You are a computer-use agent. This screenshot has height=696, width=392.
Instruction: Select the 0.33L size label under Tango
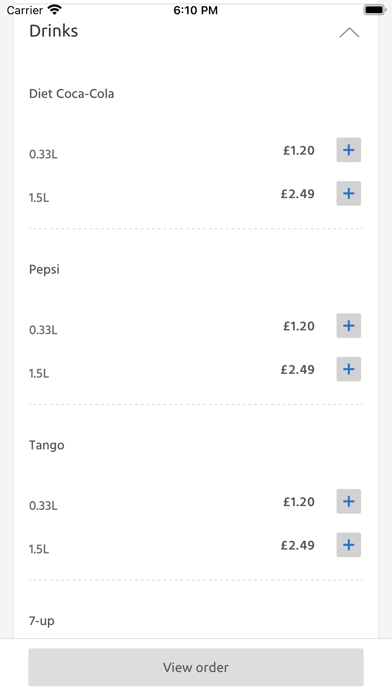point(43,506)
